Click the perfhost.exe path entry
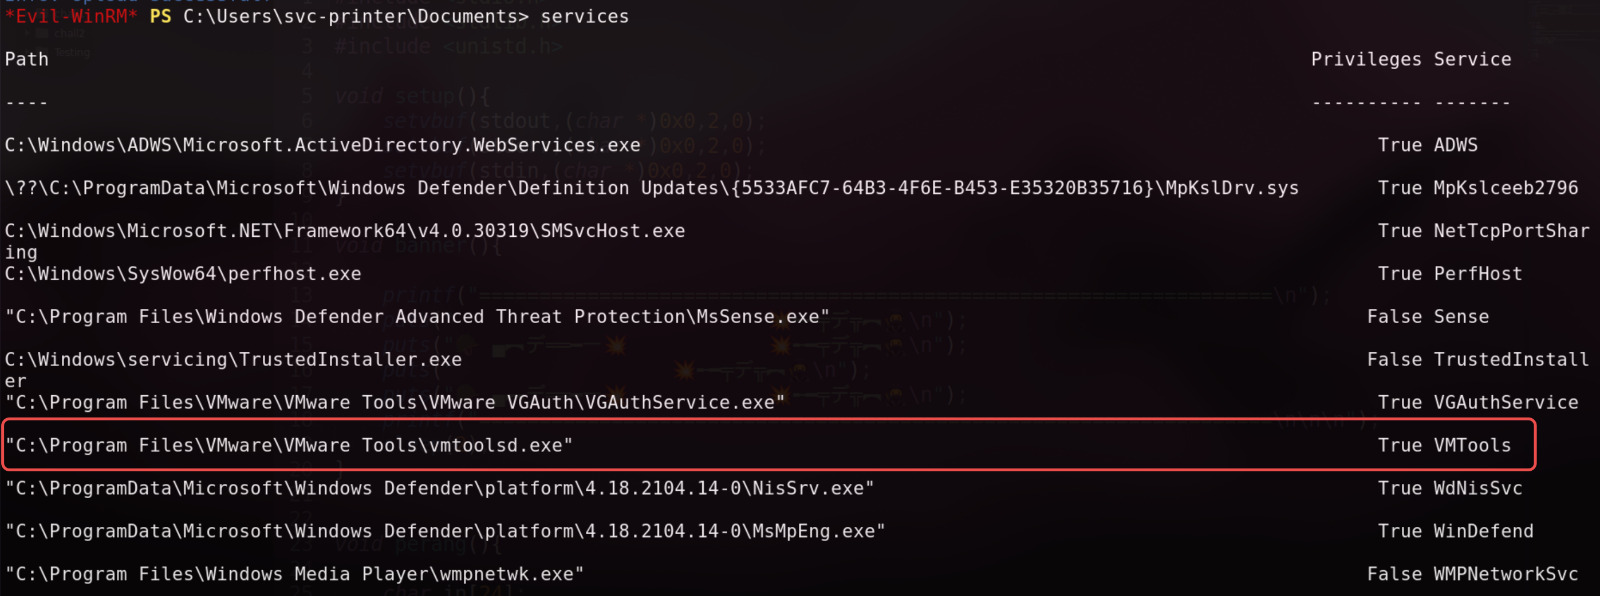The image size is (1600, 596). [183, 274]
